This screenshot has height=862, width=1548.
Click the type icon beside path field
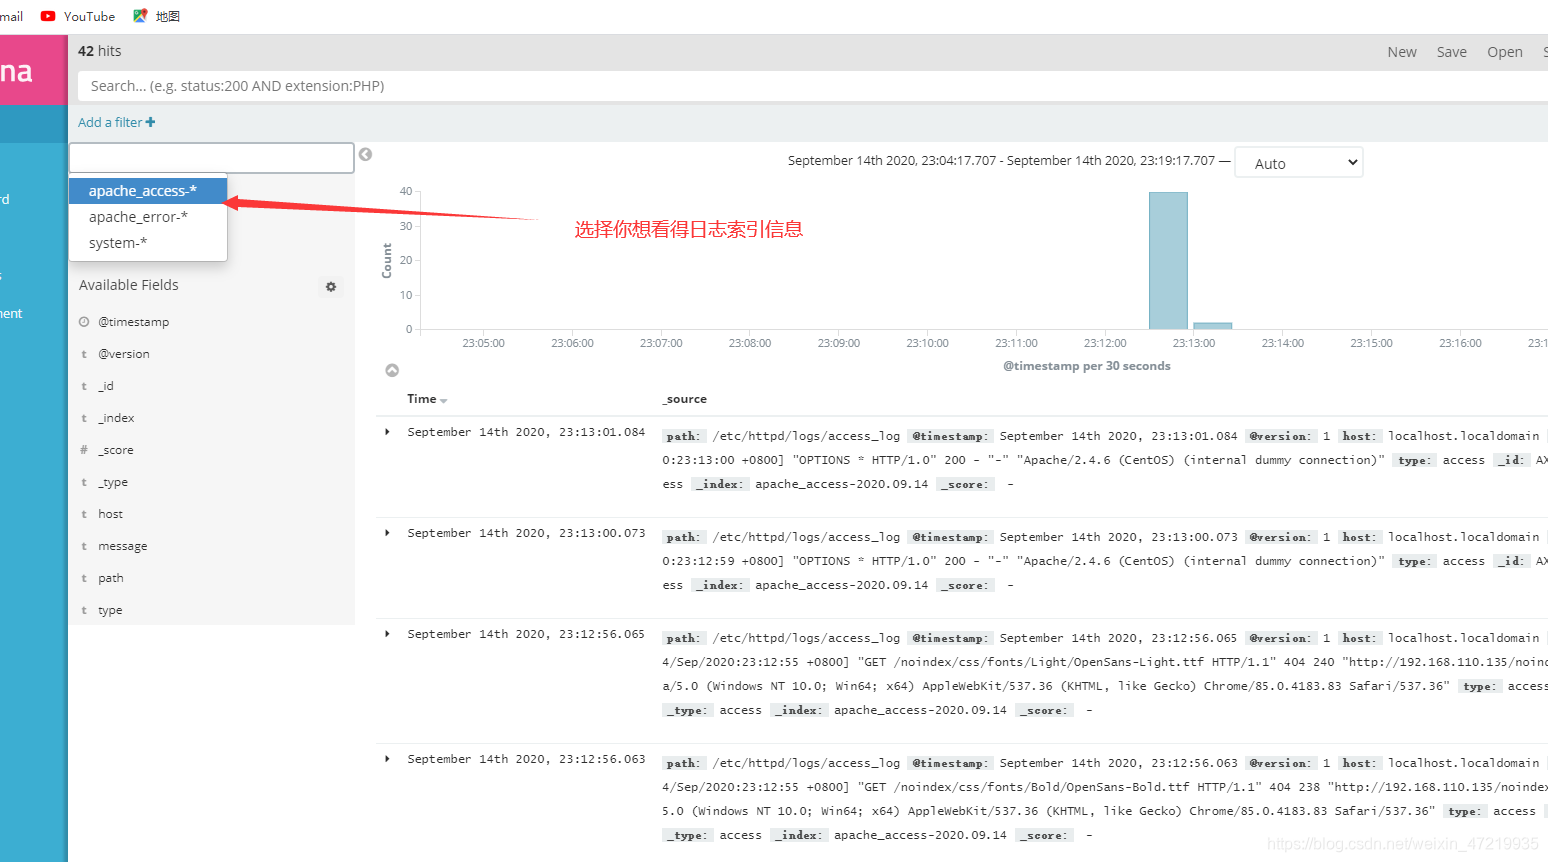click(x=84, y=578)
